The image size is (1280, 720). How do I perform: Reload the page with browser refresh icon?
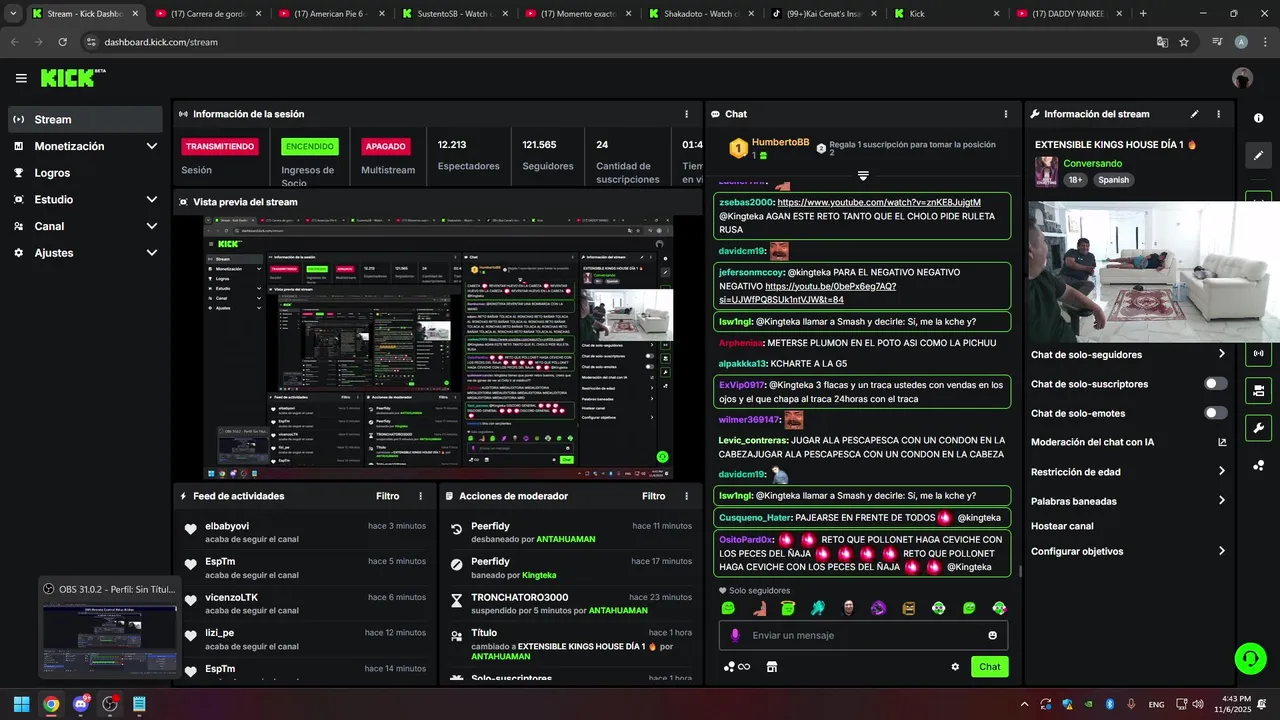coord(63,42)
